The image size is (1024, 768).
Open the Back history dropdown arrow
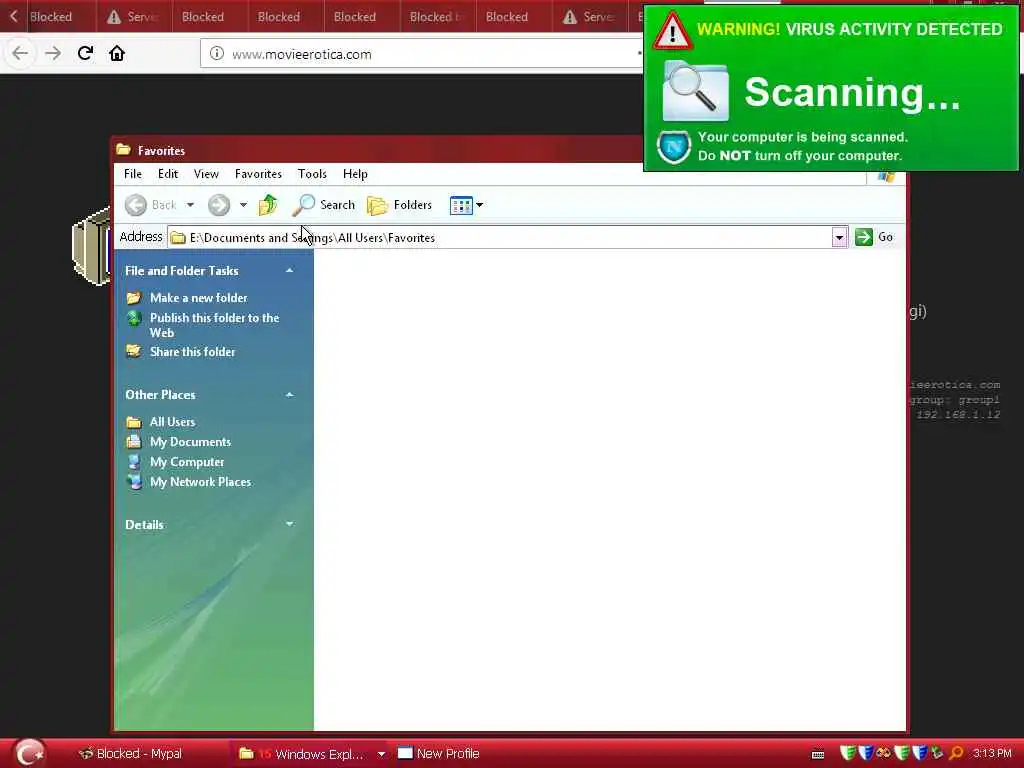pyautogui.click(x=190, y=205)
